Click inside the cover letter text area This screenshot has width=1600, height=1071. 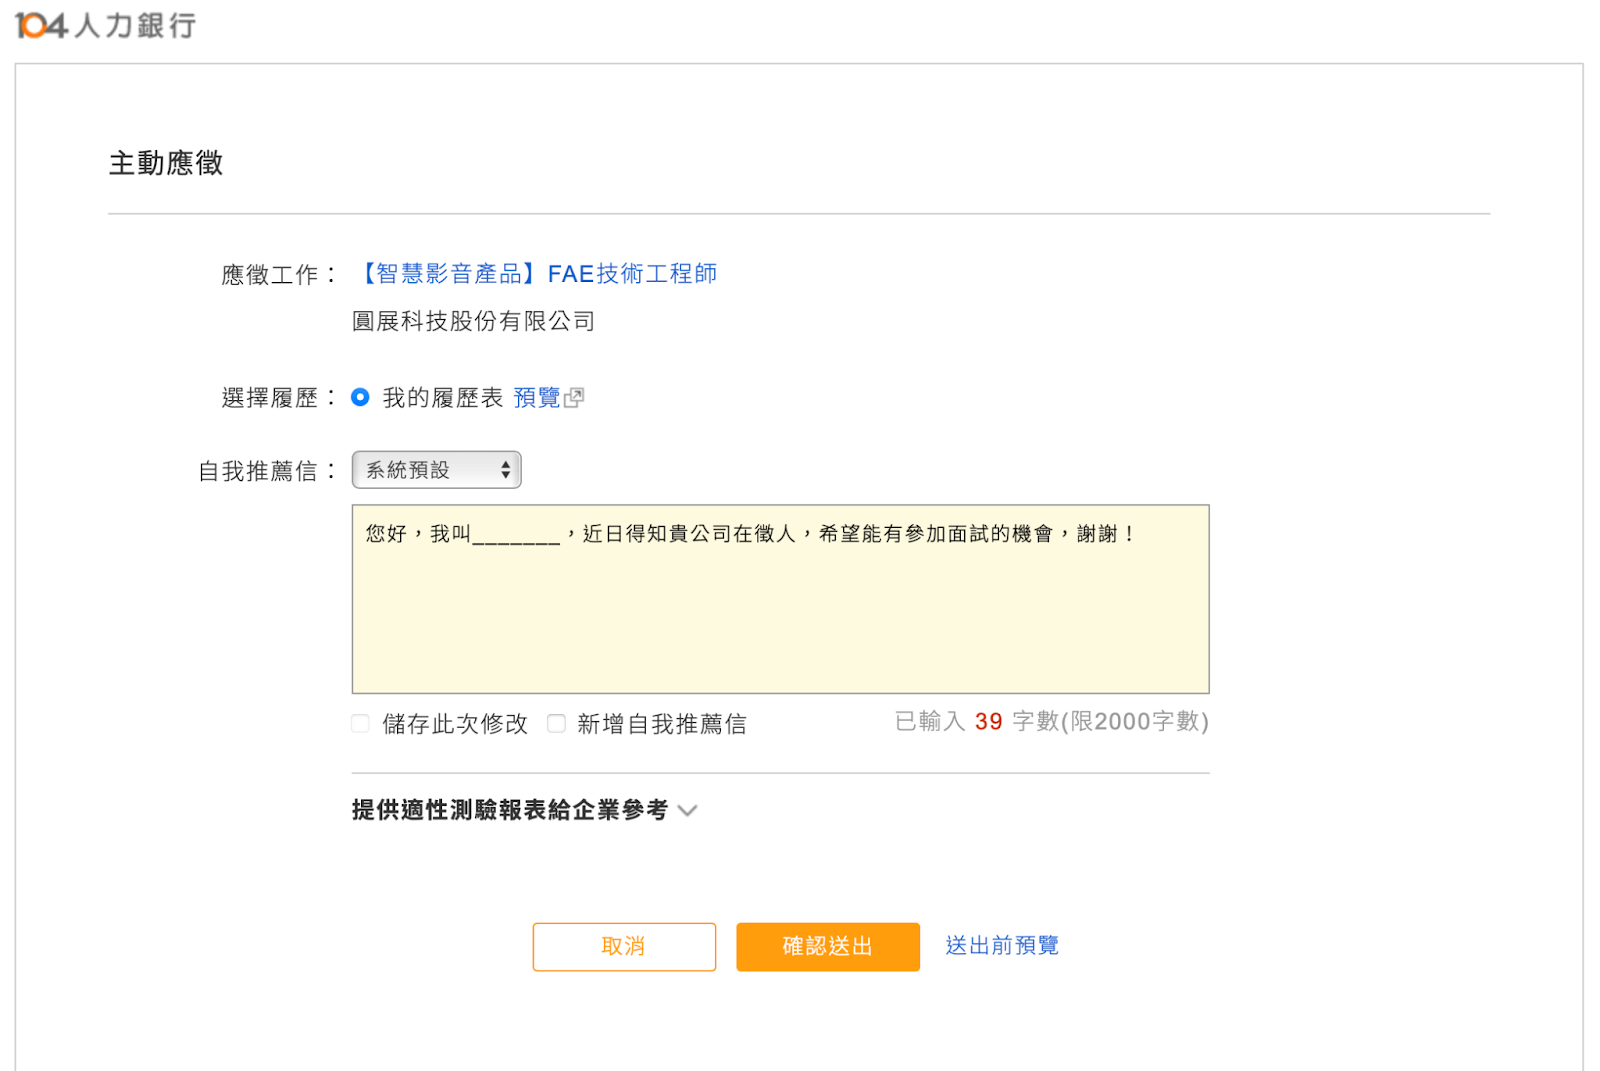pyautogui.click(x=781, y=599)
